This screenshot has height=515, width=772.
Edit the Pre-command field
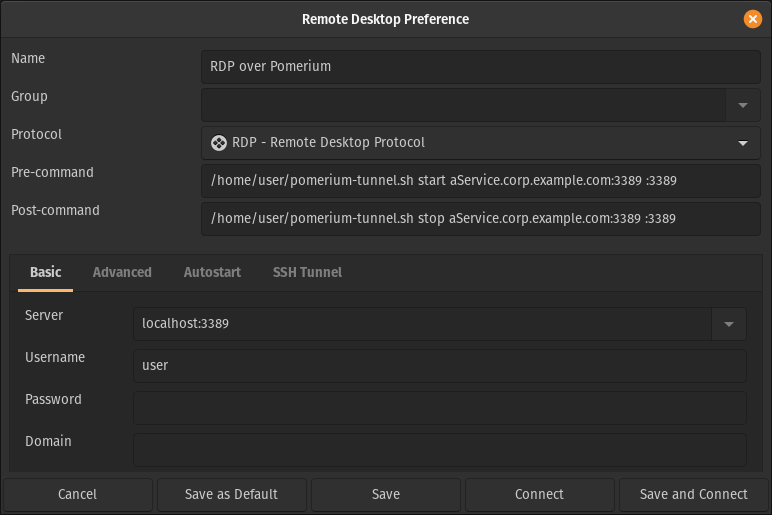(x=481, y=181)
